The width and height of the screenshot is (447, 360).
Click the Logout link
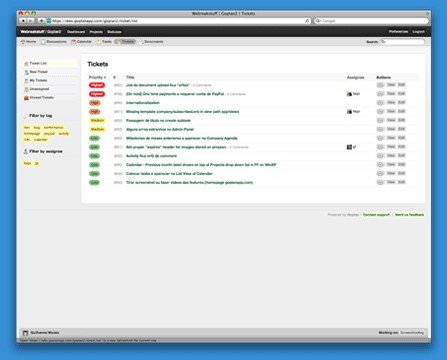tap(418, 31)
